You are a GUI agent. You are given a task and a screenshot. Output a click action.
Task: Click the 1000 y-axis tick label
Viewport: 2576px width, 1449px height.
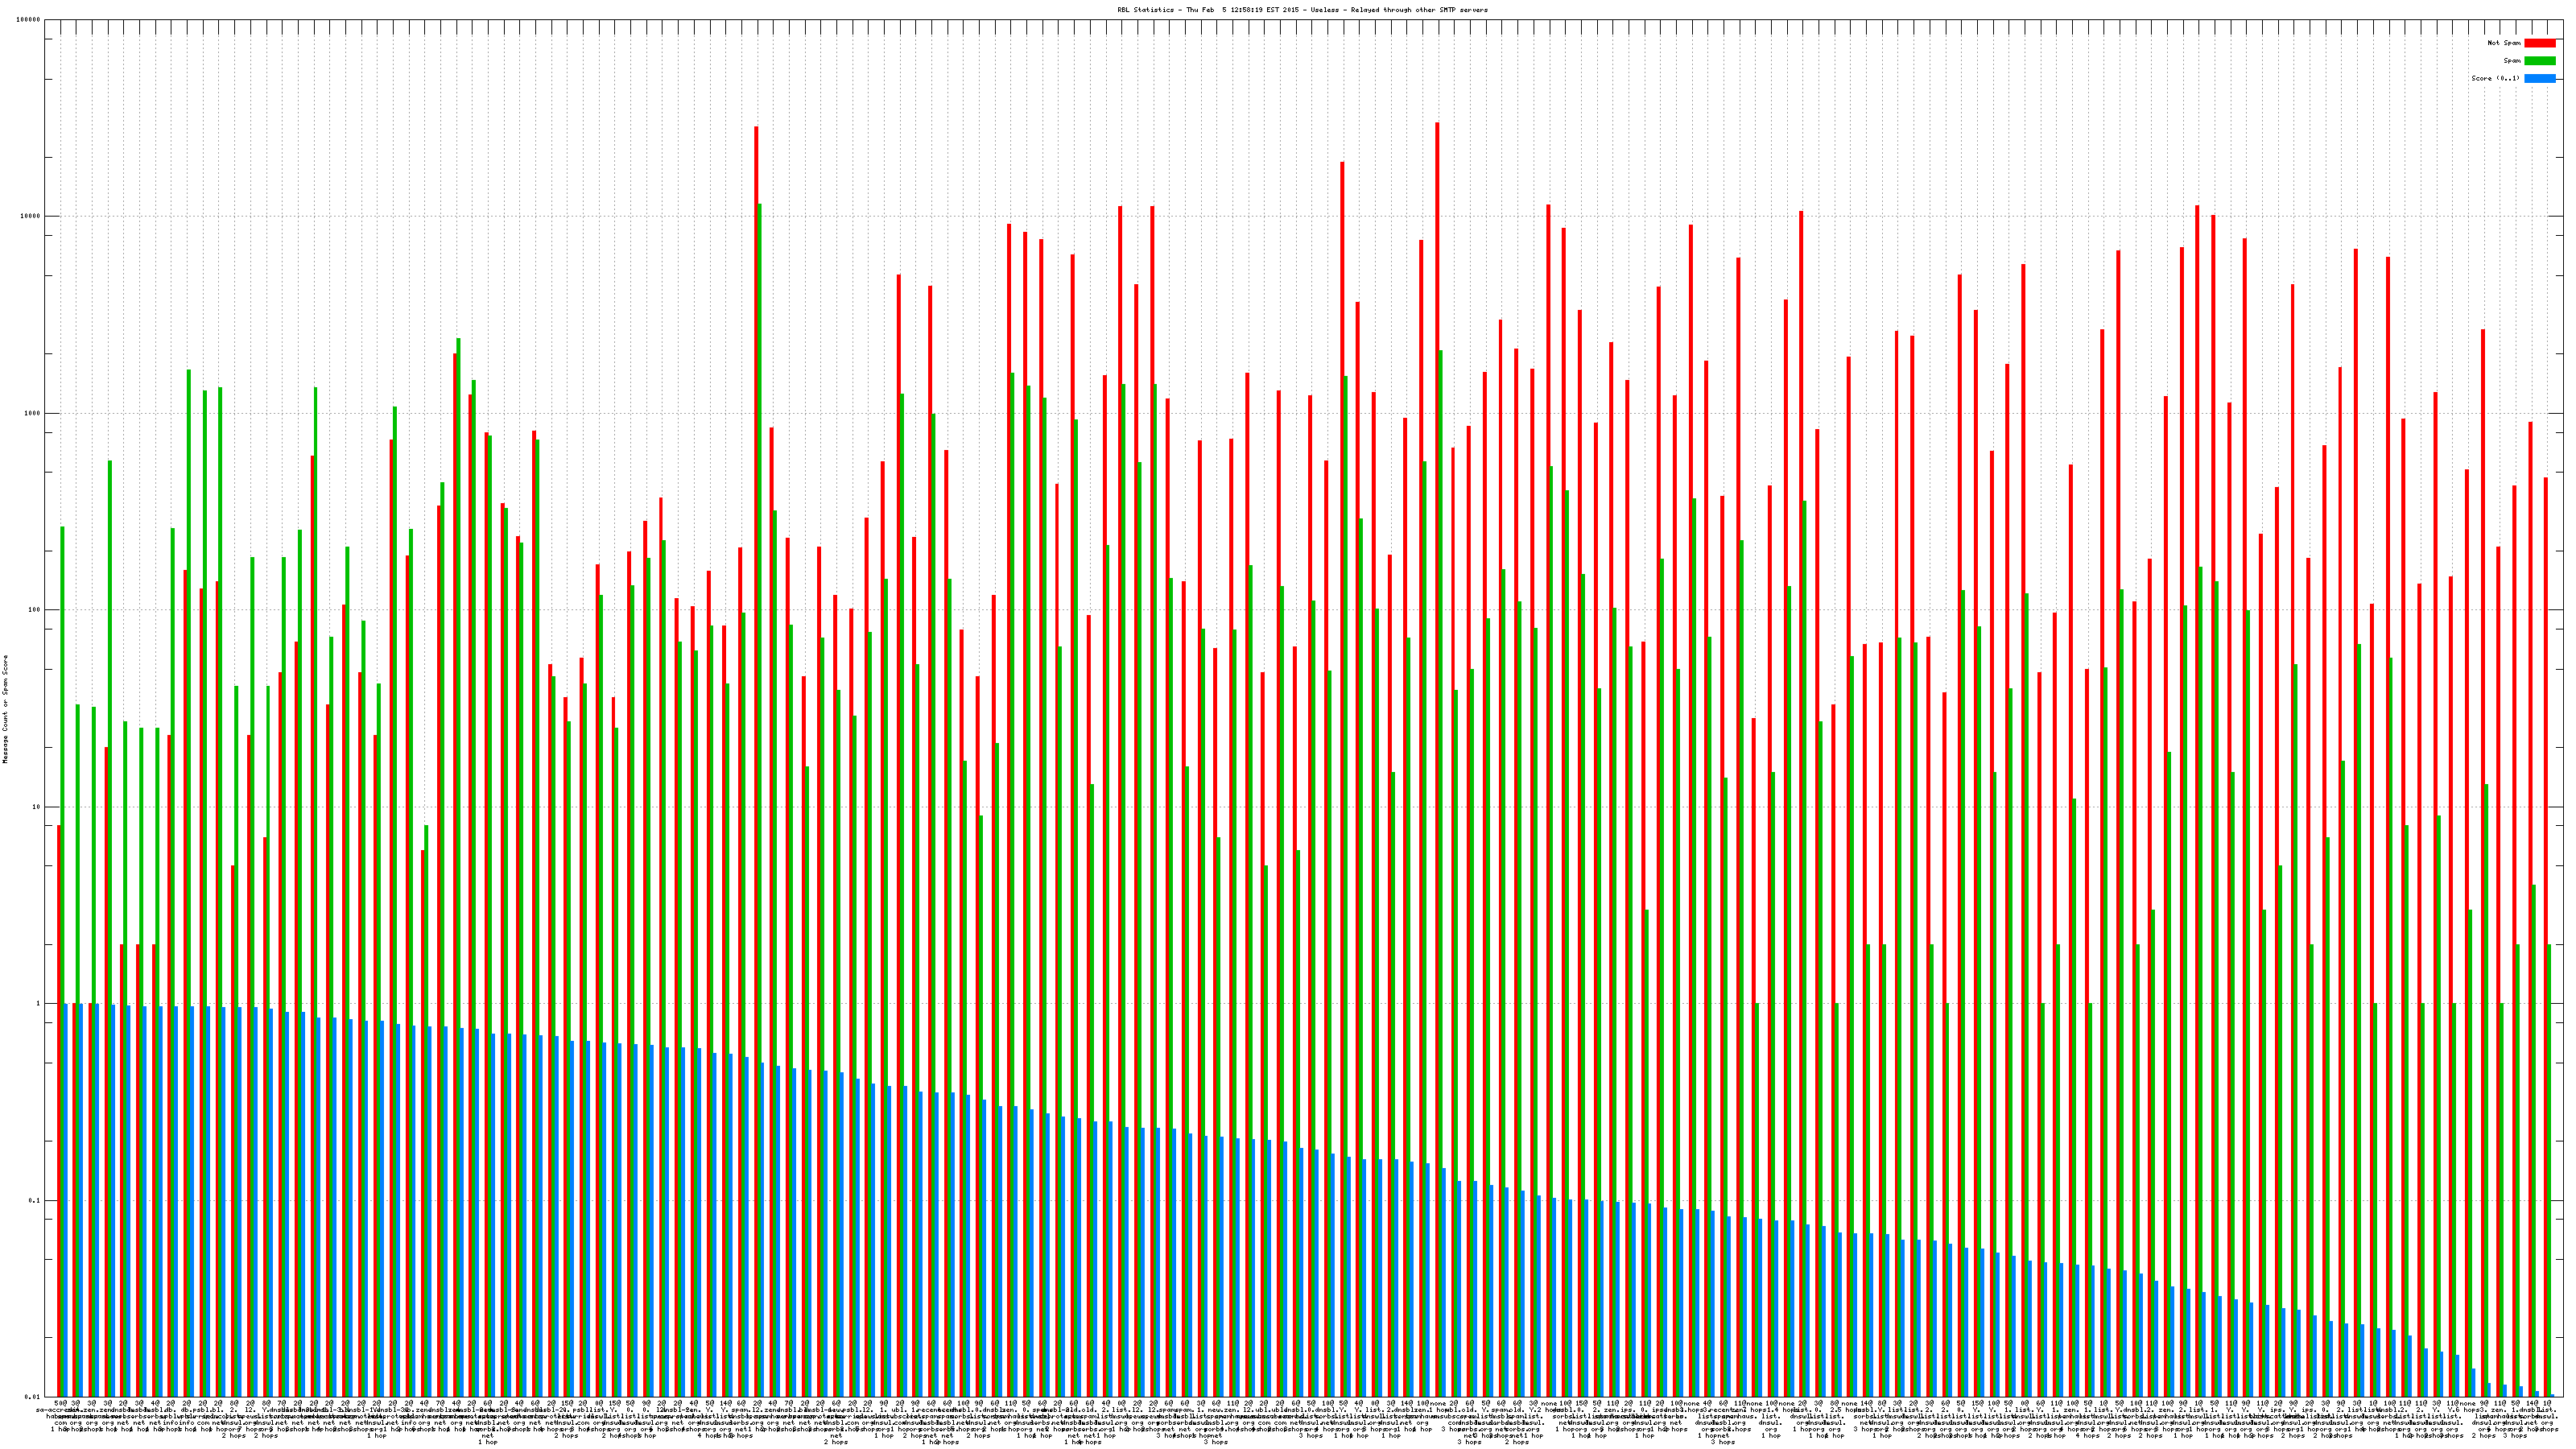pyautogui.click(x=33, y=414)
